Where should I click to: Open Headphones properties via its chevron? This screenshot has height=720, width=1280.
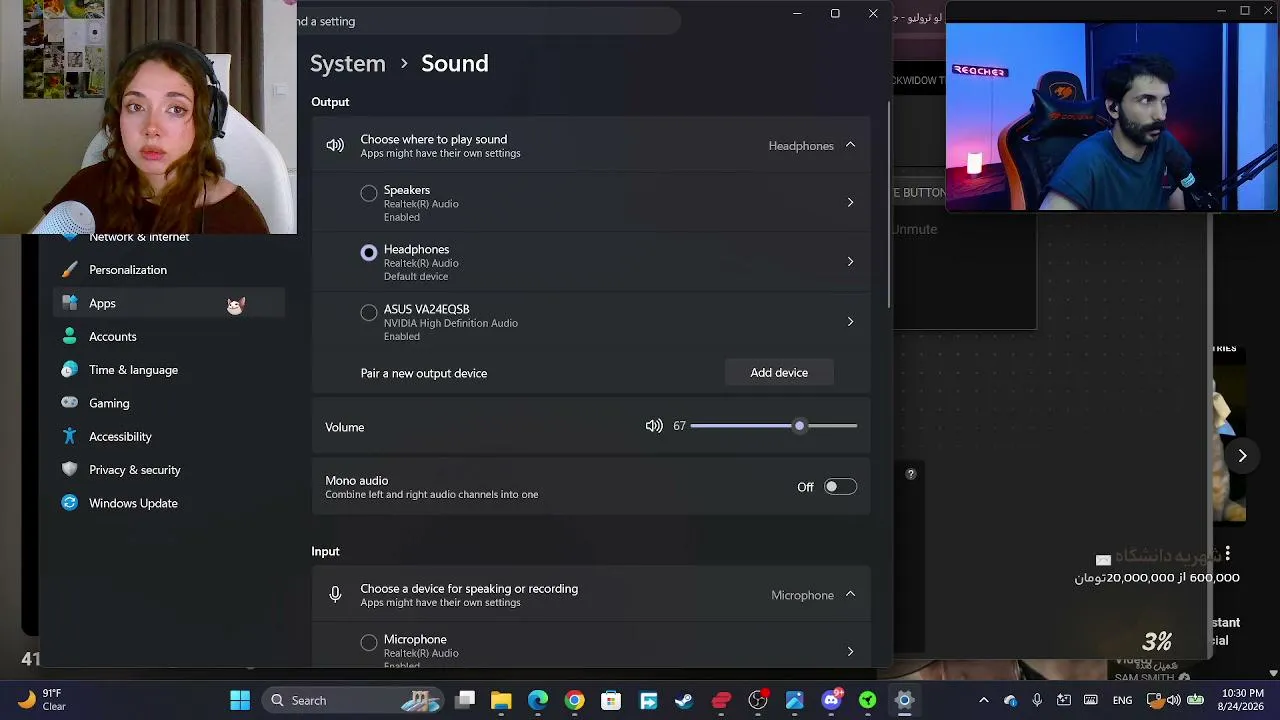850,262
